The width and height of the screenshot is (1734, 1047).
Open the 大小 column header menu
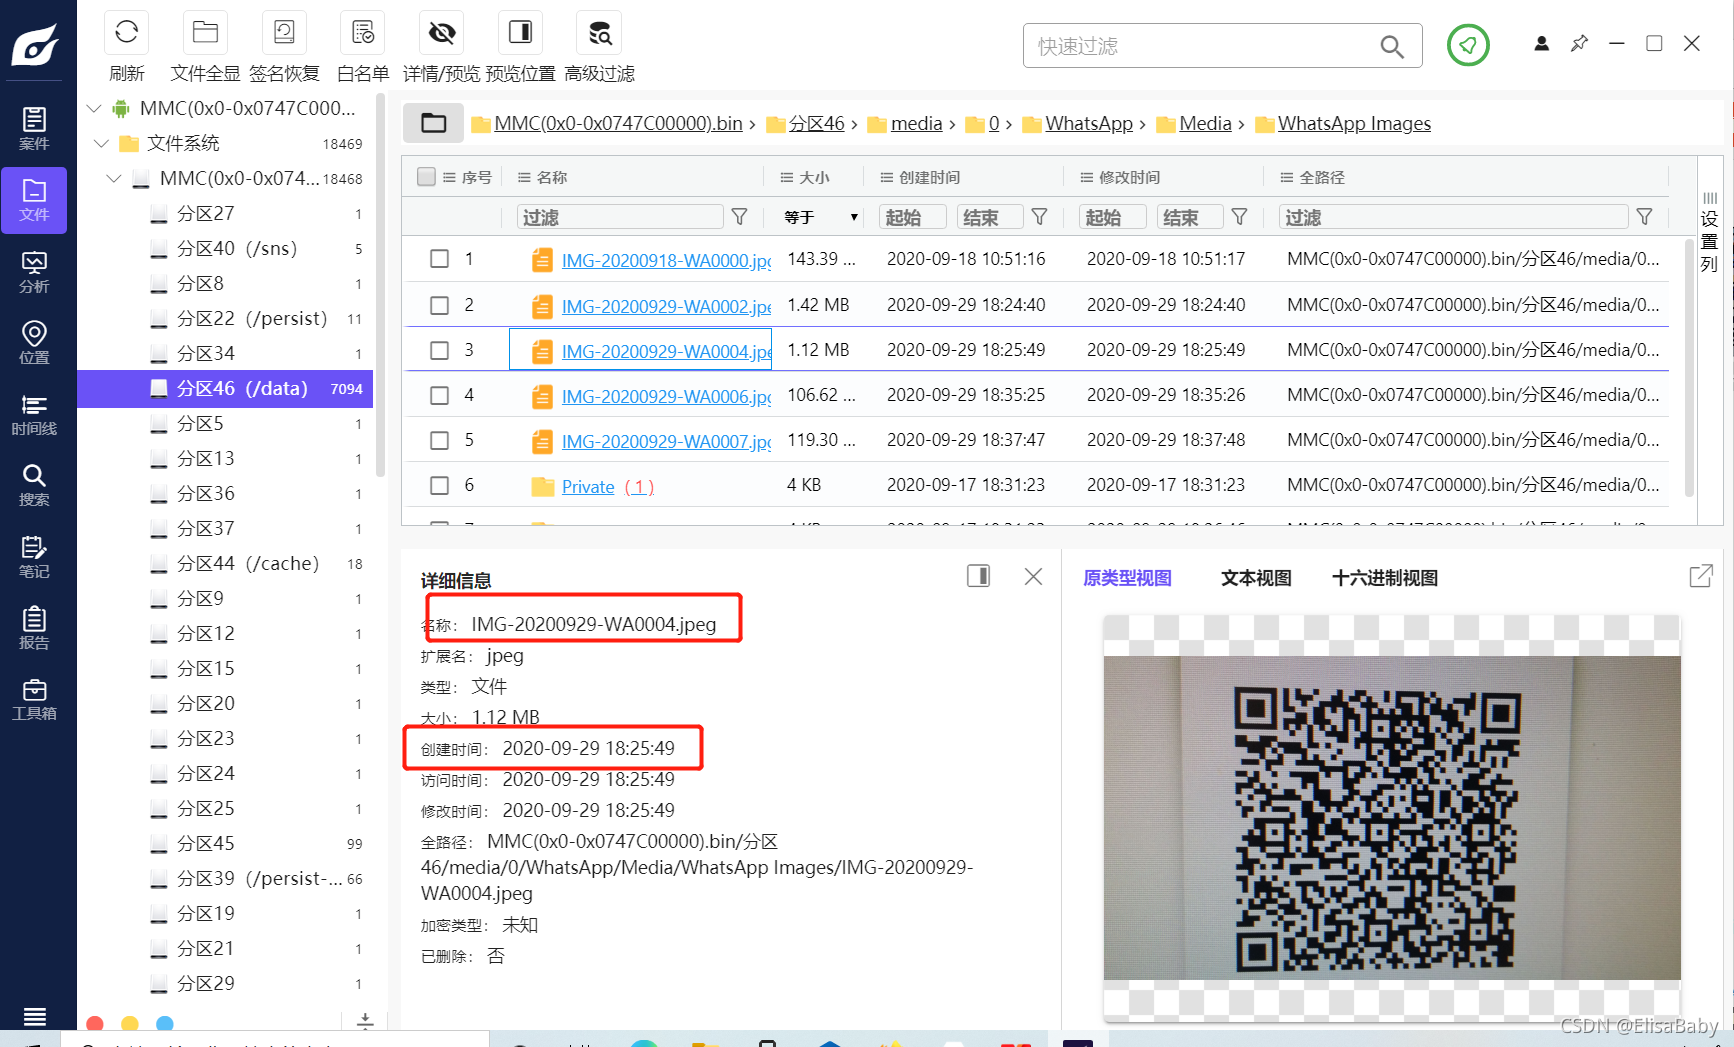pos(786,177)
